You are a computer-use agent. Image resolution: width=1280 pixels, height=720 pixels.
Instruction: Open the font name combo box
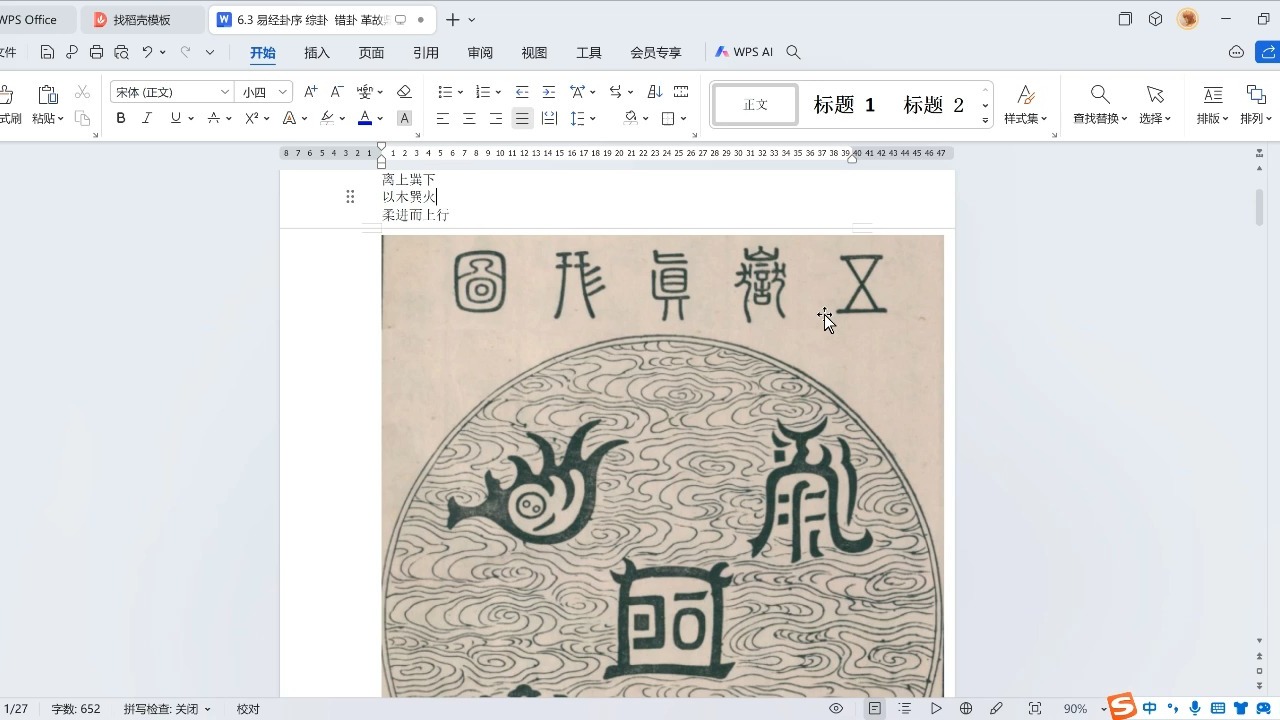point(172,92)
